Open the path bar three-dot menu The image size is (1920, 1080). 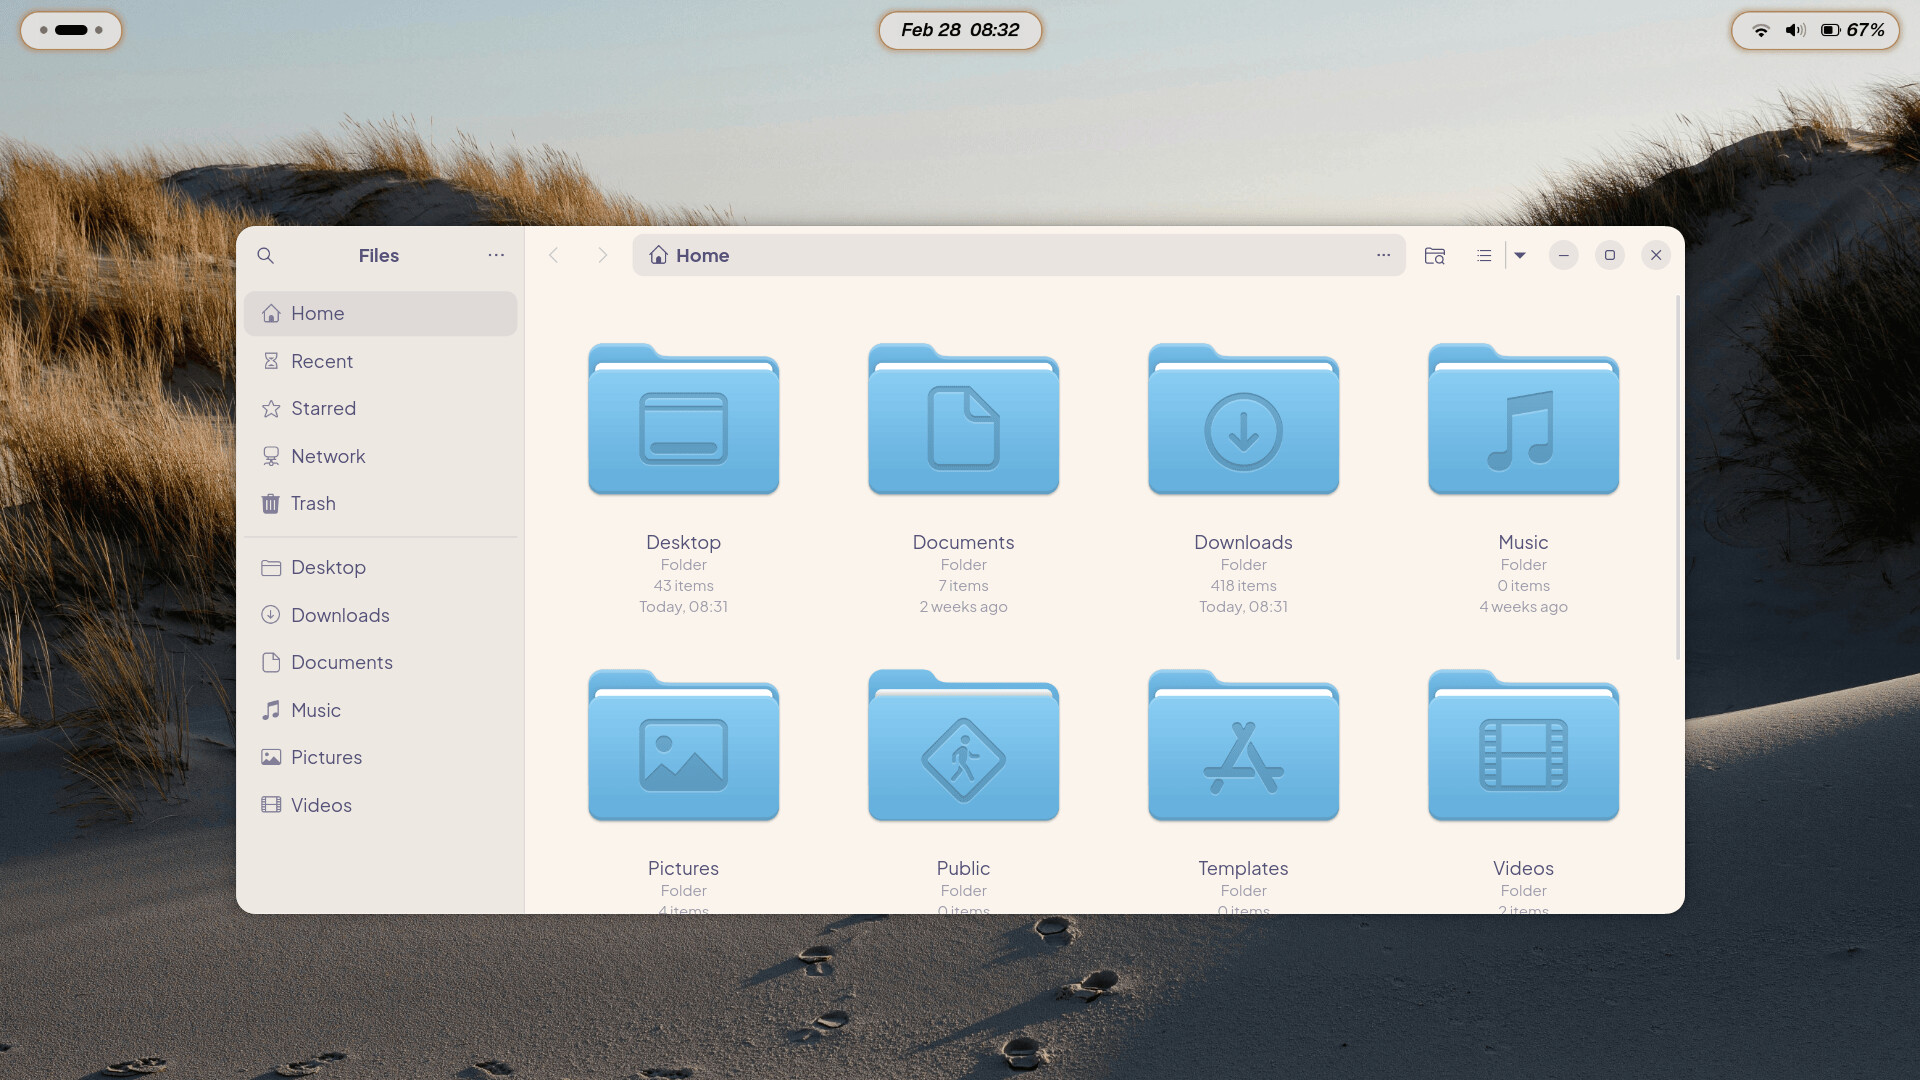coord(1383,255)
